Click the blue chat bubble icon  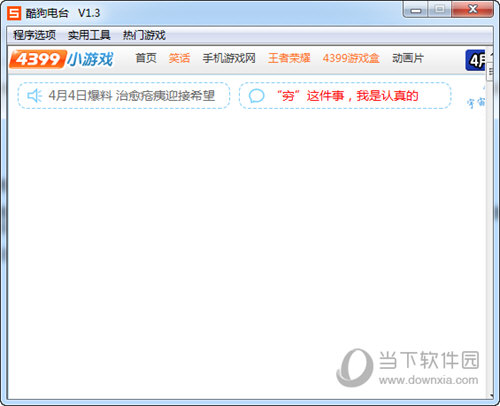256,96
